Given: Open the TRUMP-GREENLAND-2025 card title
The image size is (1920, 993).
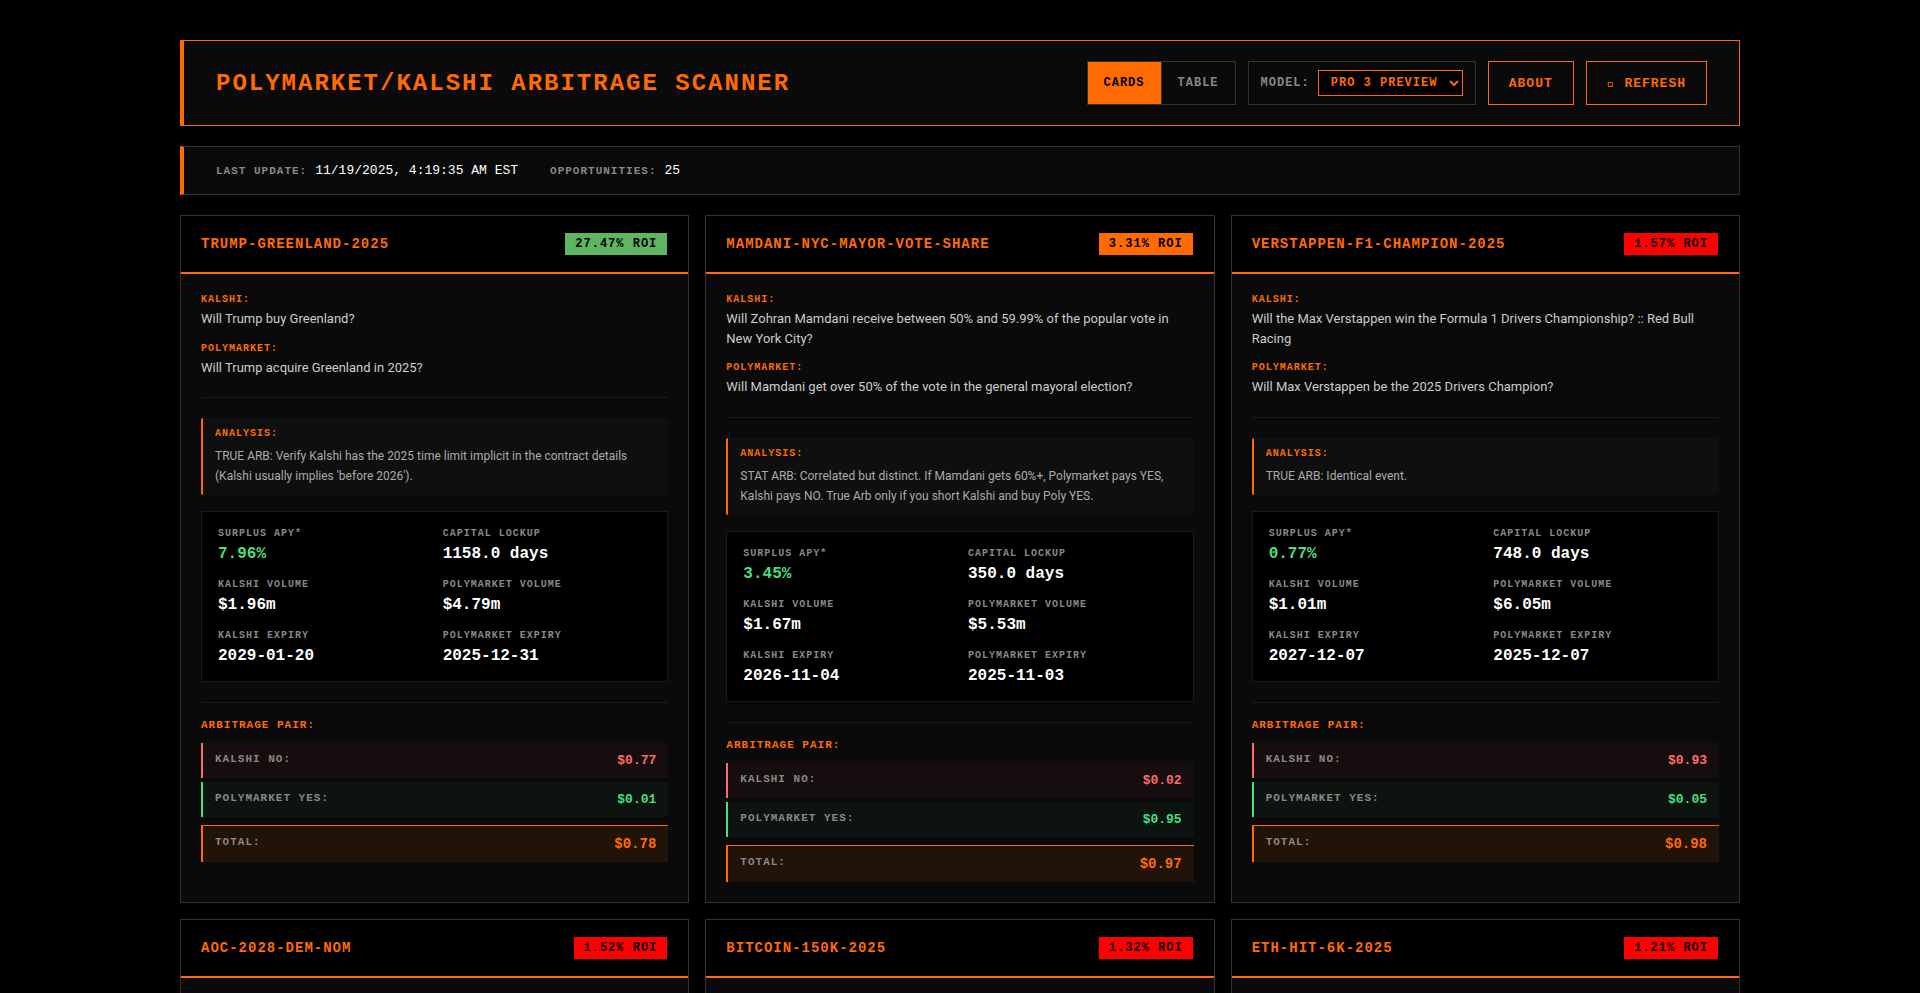Looking at the screenshot, I should click(294, 244).
